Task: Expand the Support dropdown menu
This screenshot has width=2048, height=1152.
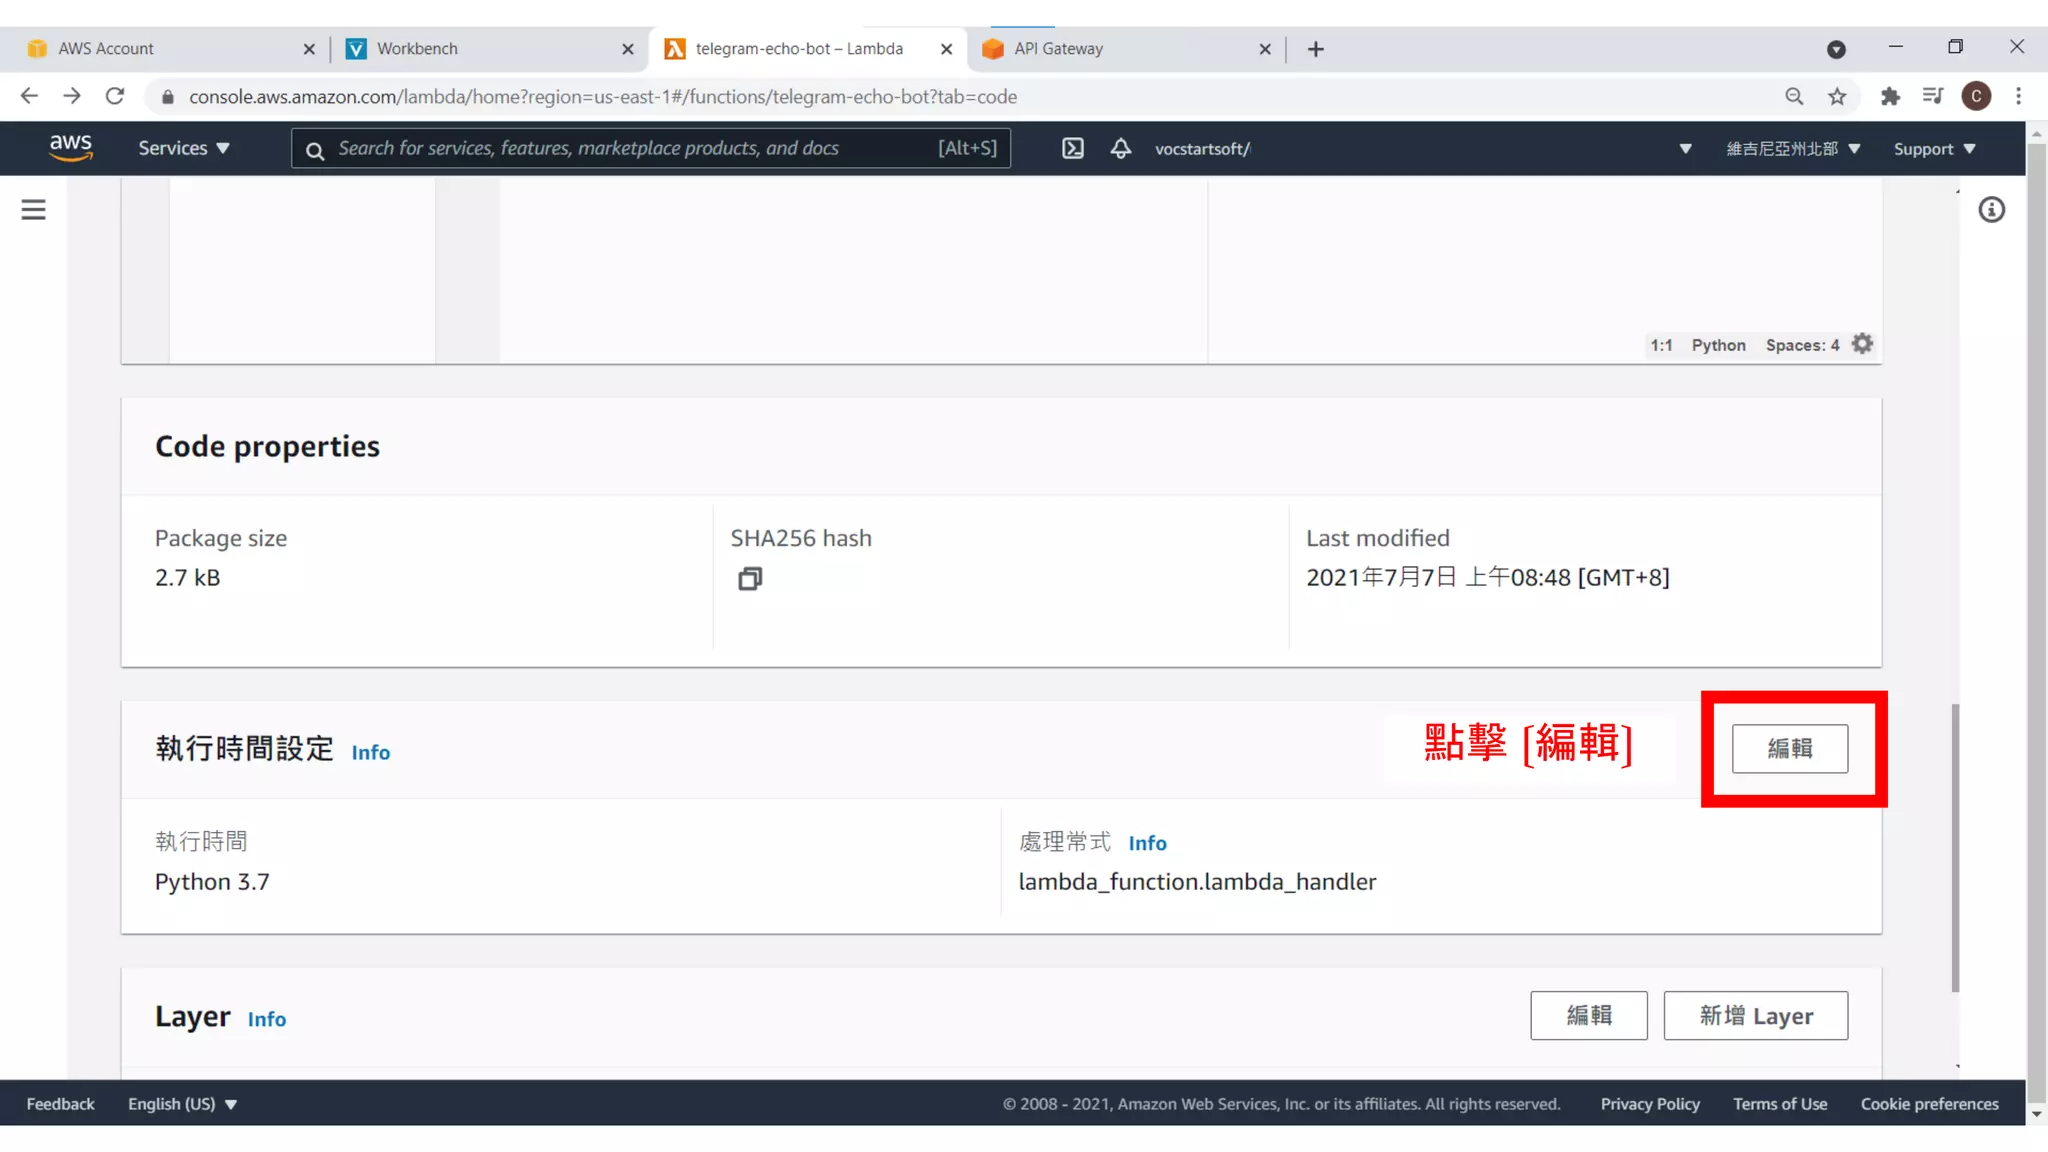Action: [x=1934, y=149]
